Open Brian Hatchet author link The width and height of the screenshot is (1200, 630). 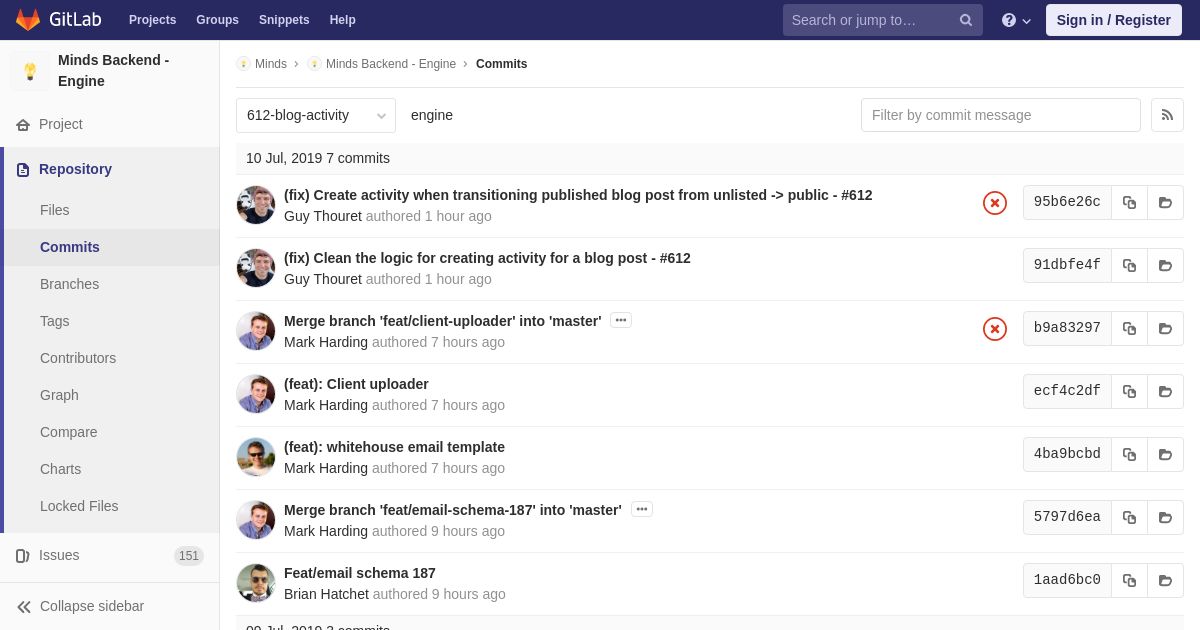pyautogui.click(x=326, y=594)
